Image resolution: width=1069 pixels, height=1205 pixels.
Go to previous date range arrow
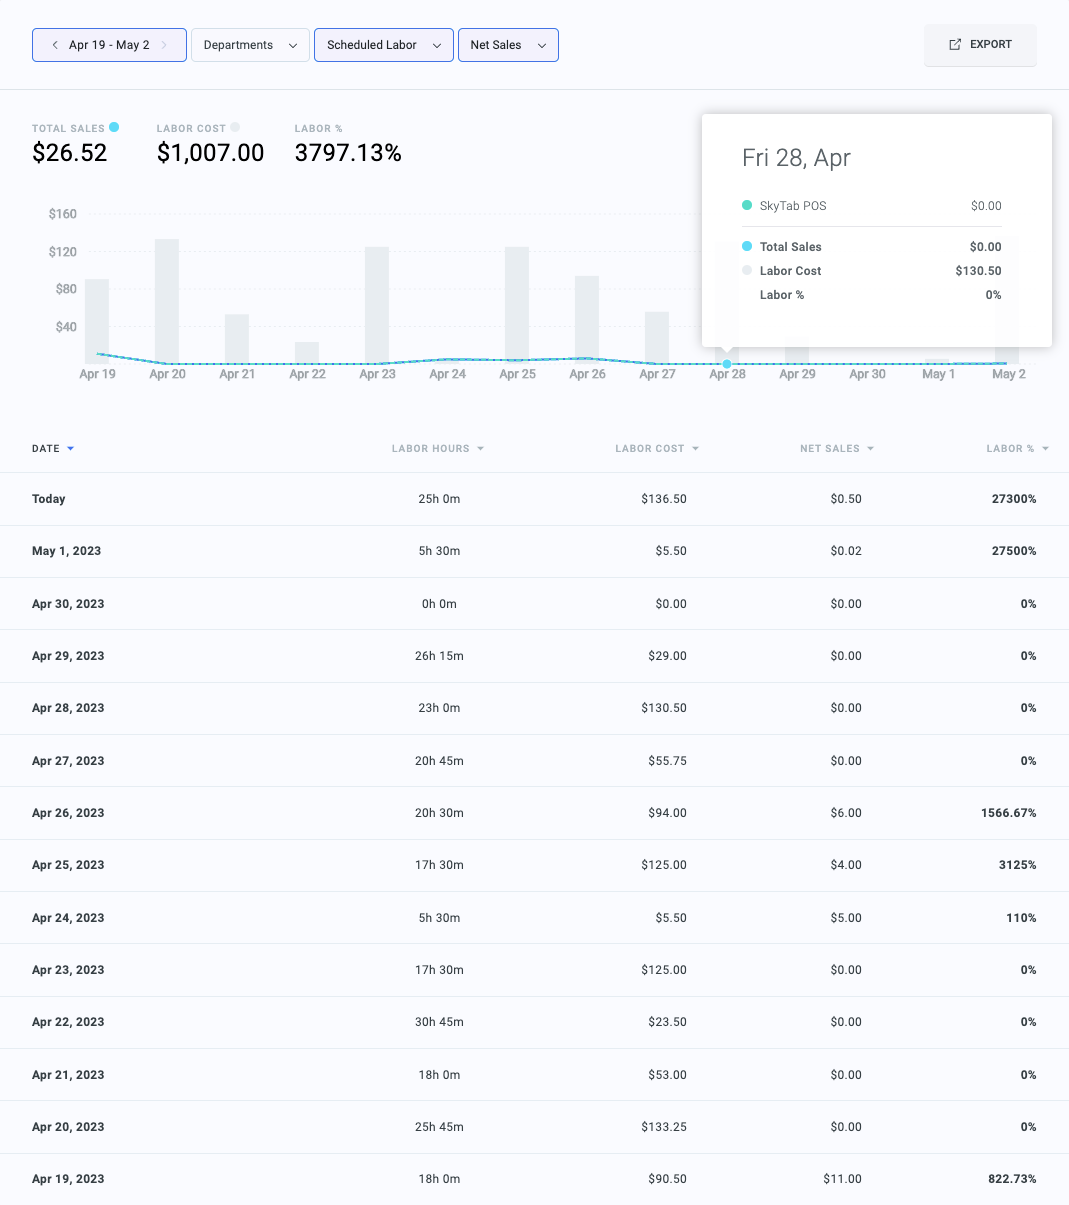click(x=55, y=45)
